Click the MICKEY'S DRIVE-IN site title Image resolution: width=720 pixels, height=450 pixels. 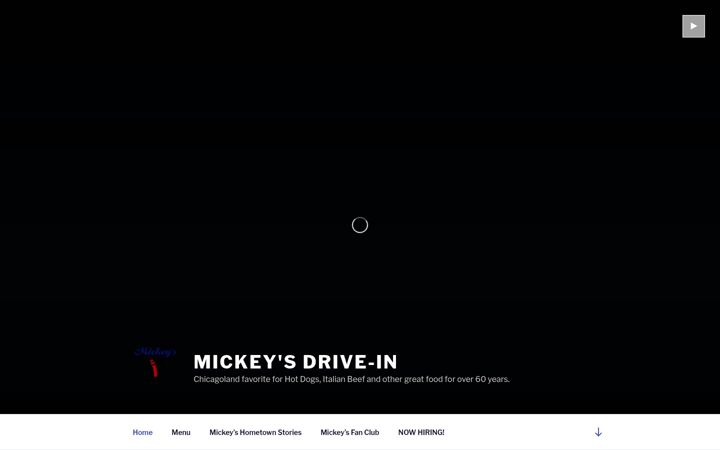point(295,362)
